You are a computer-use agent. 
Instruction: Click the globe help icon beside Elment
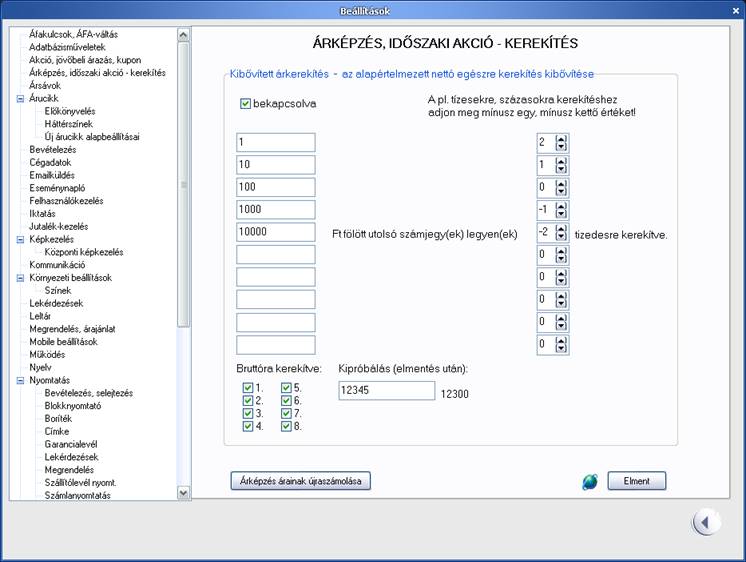click(x=590, y=482)
